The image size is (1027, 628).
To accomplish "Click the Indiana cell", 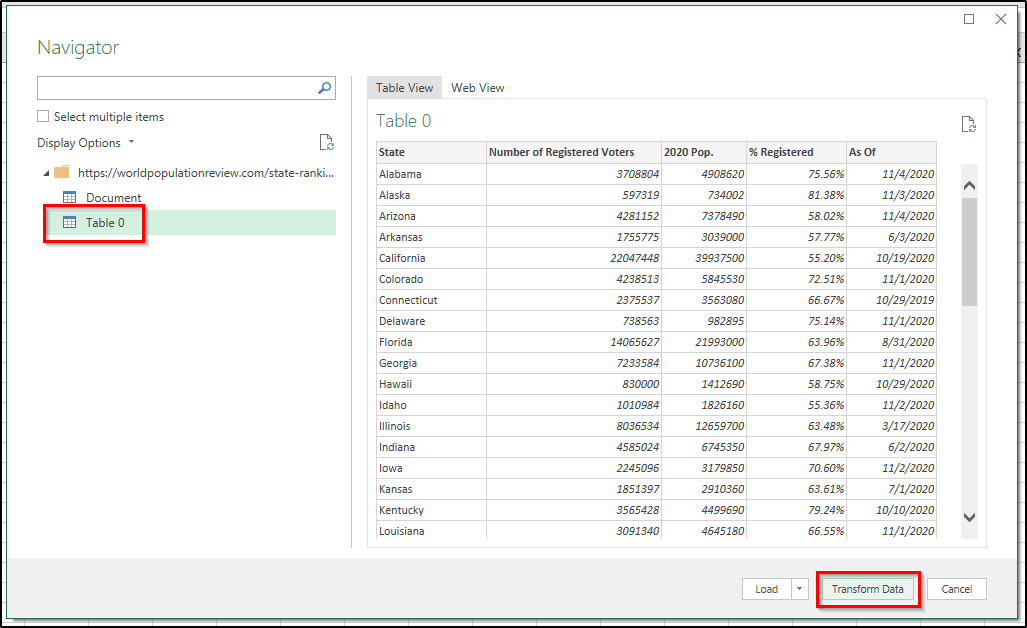I will coord(431,447).
